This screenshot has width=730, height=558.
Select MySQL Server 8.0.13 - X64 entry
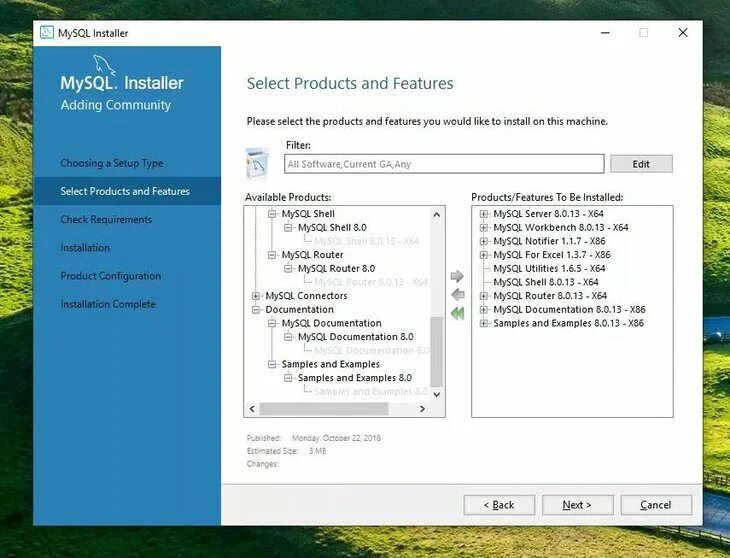coord(548,214)
